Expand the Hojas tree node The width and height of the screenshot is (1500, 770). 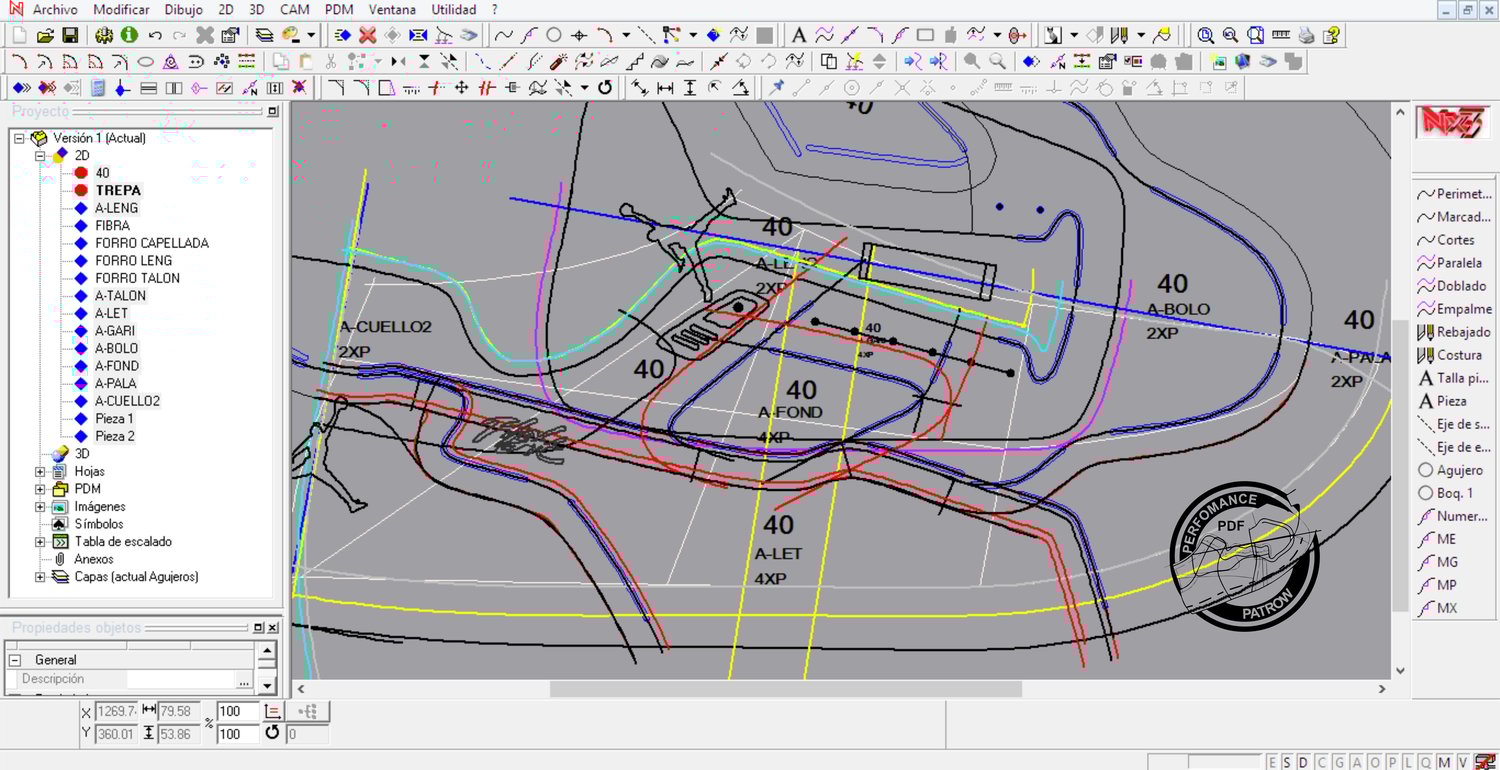click(40, 471)
